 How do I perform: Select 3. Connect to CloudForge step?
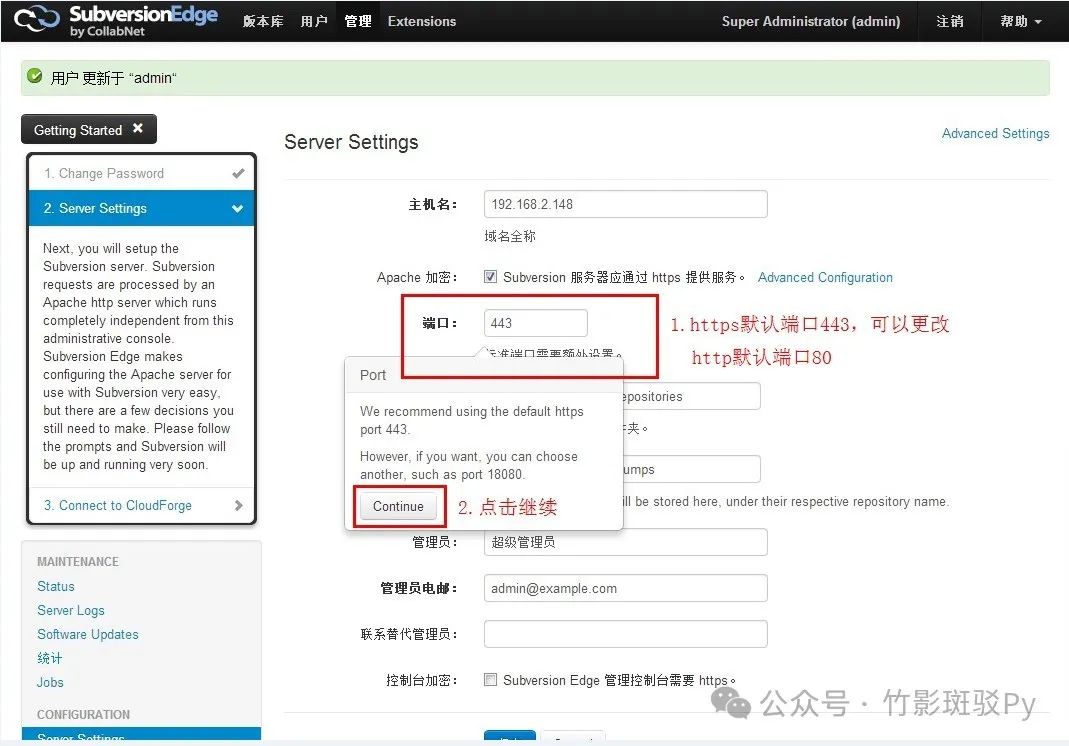[x=141, y=505]
